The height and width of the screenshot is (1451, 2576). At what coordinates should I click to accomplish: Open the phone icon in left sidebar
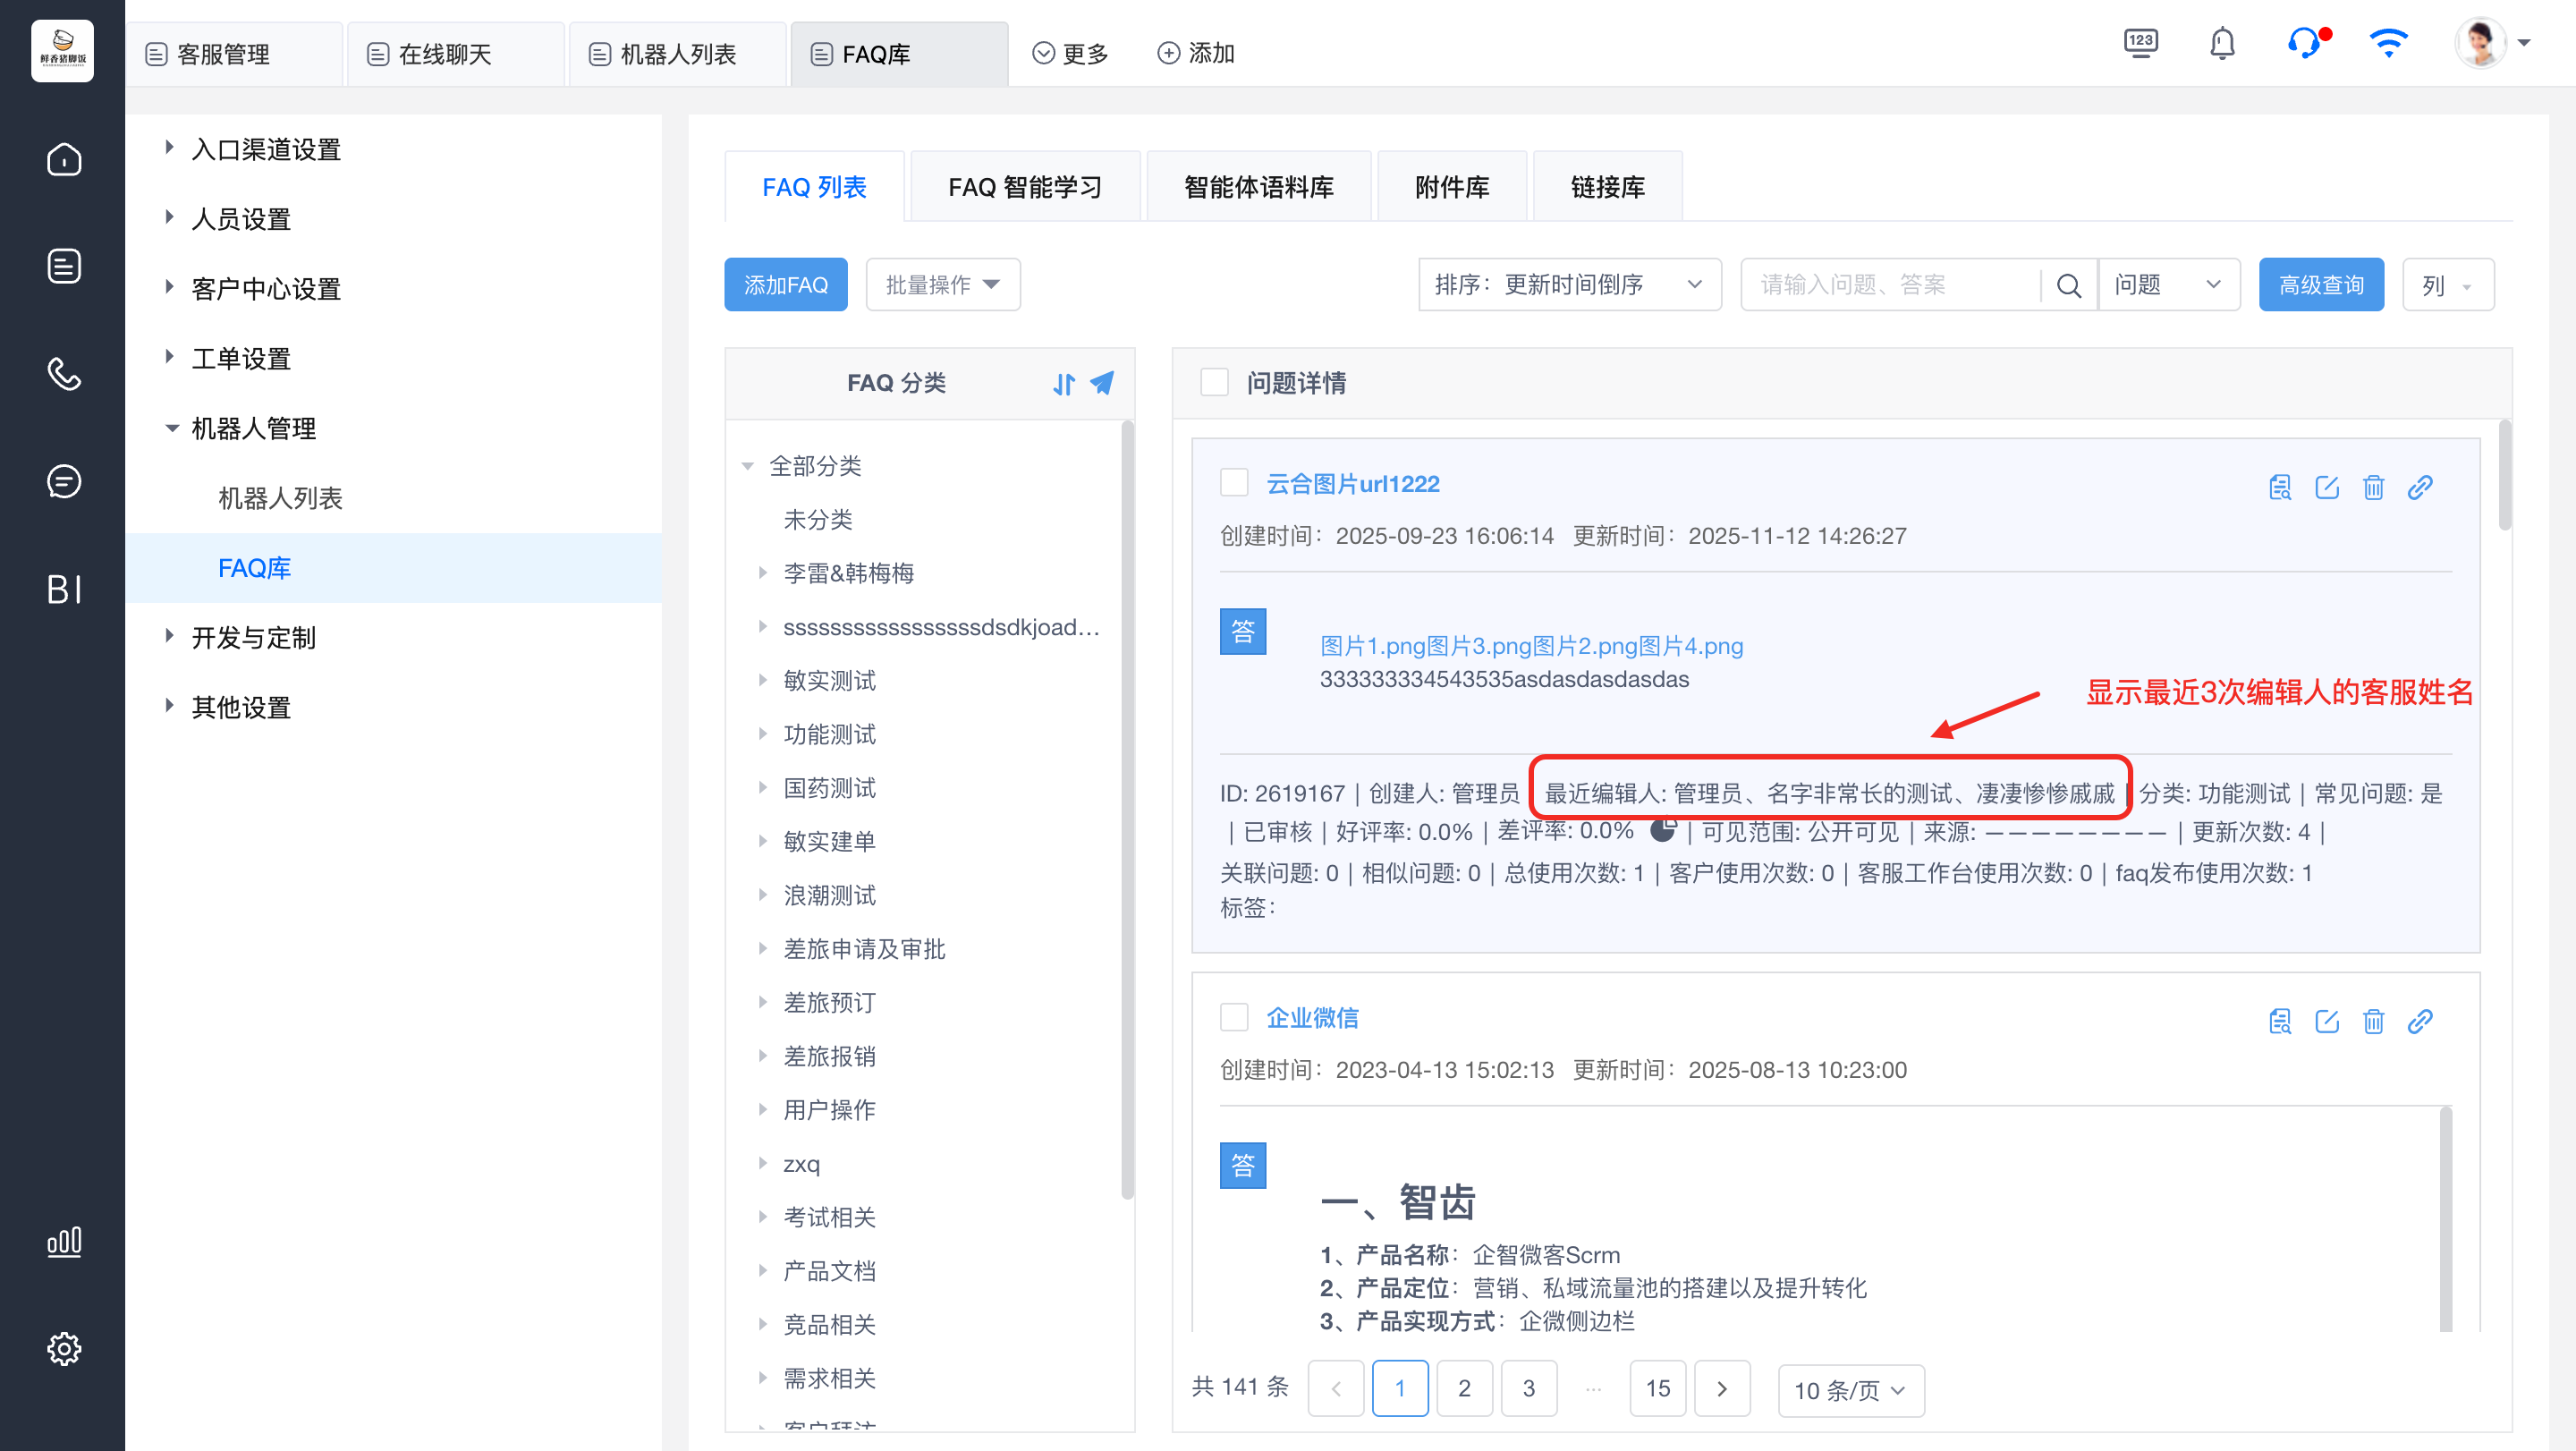point(63,374)
